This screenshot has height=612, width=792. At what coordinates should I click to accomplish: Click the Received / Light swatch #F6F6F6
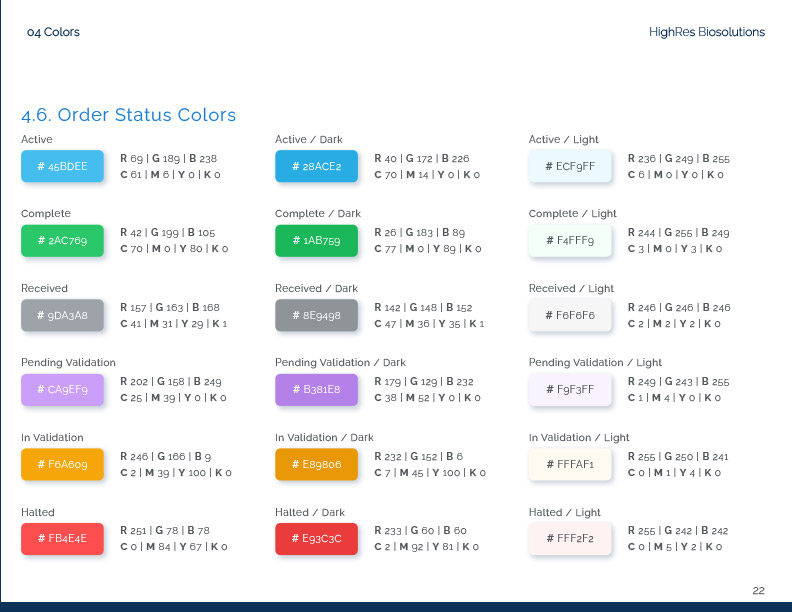click(570, 315)
